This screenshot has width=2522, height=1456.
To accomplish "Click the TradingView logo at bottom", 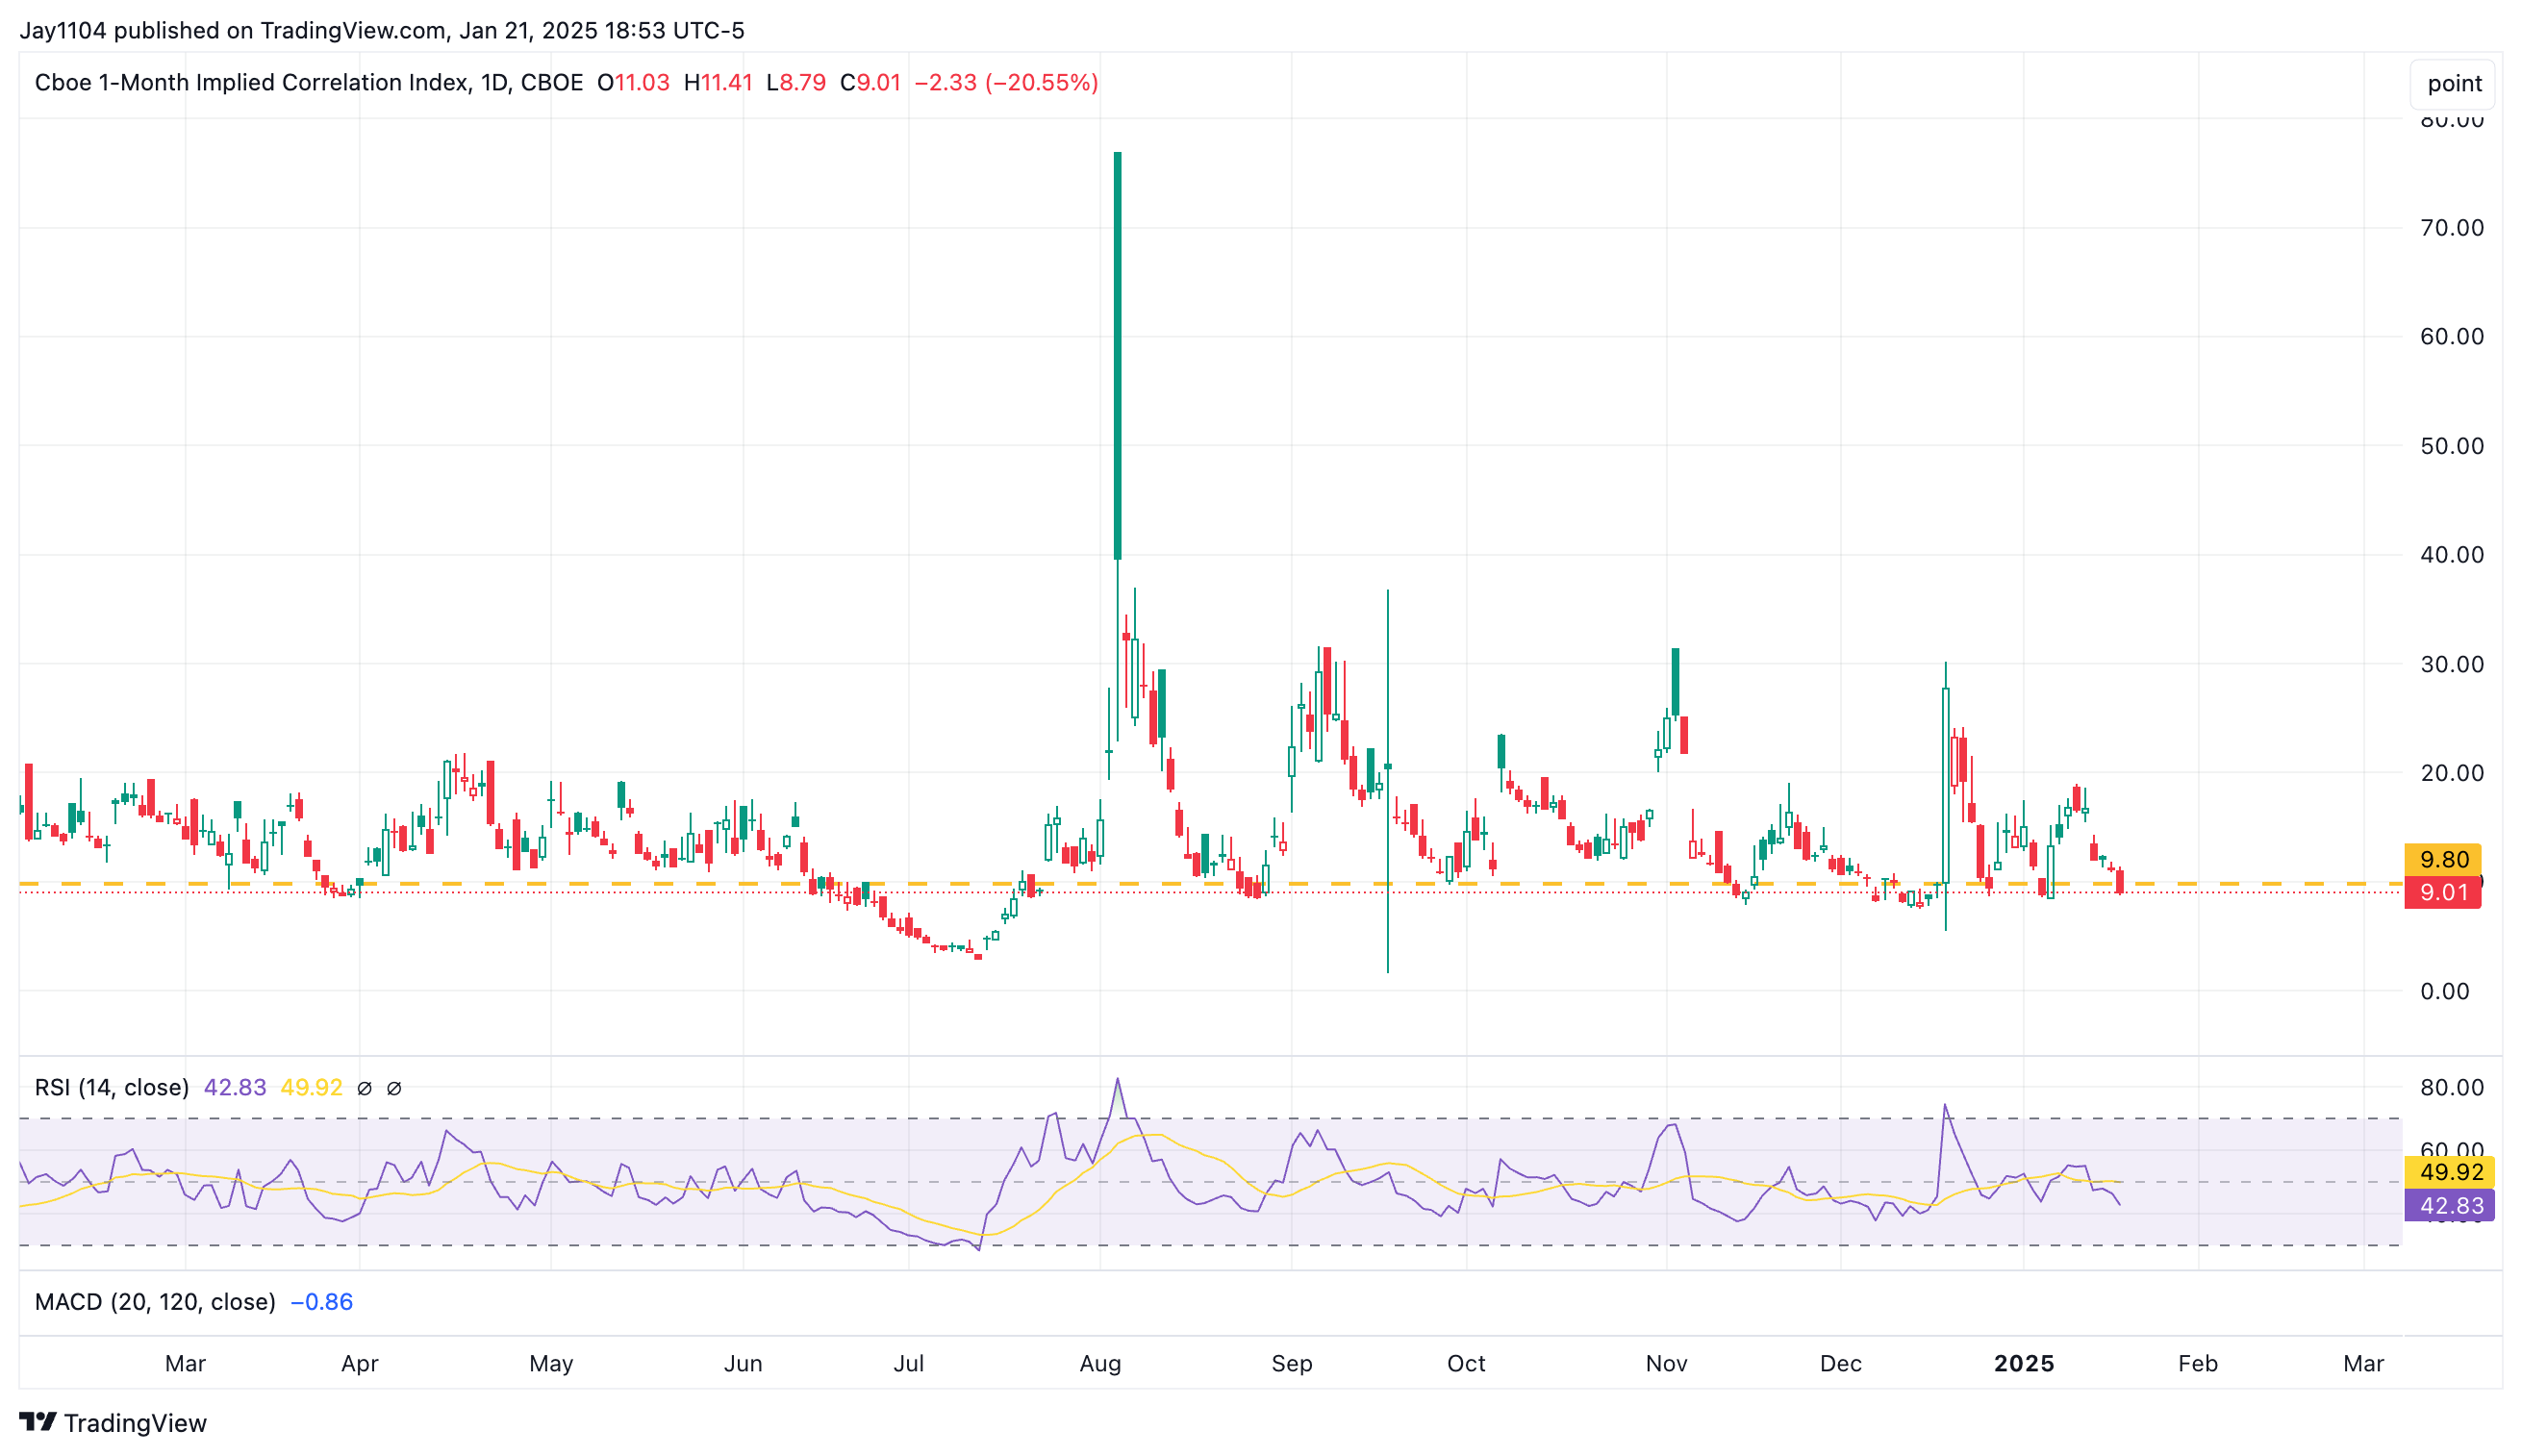I will coord(113,1422).
